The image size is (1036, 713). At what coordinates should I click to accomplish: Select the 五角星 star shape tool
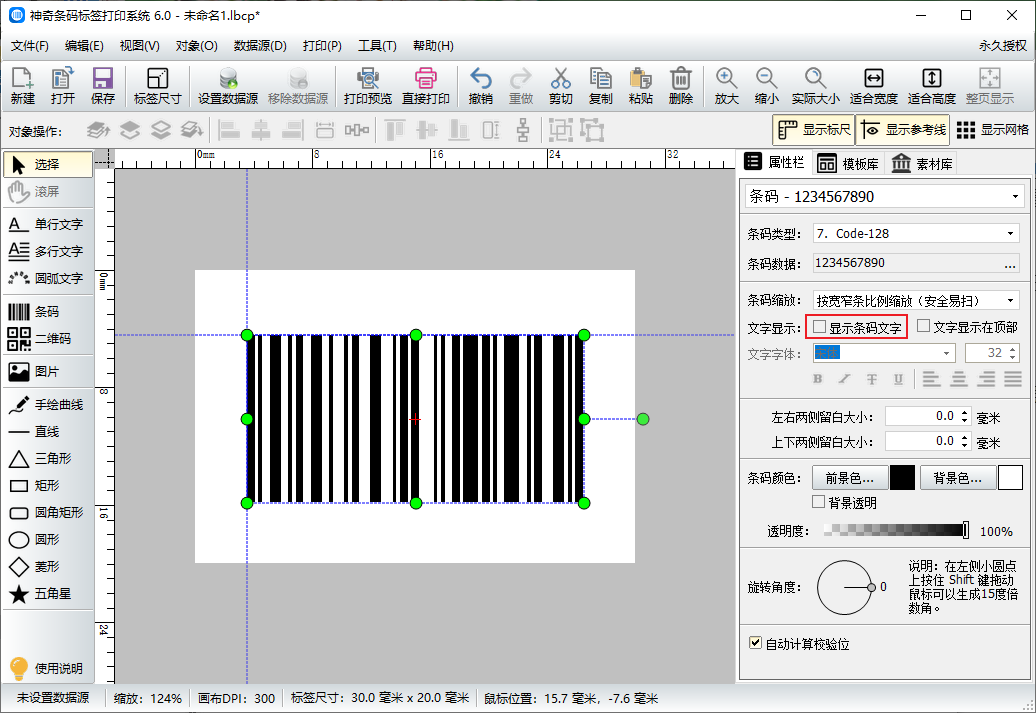48,594
